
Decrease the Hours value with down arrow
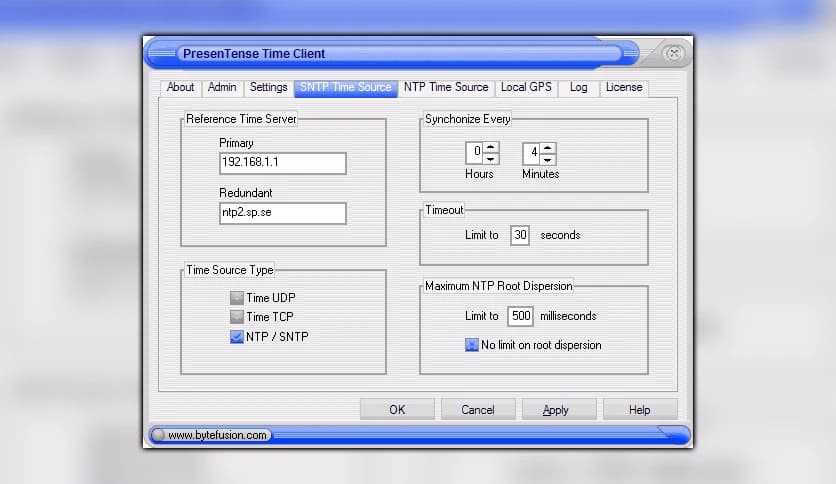(491, 159)
